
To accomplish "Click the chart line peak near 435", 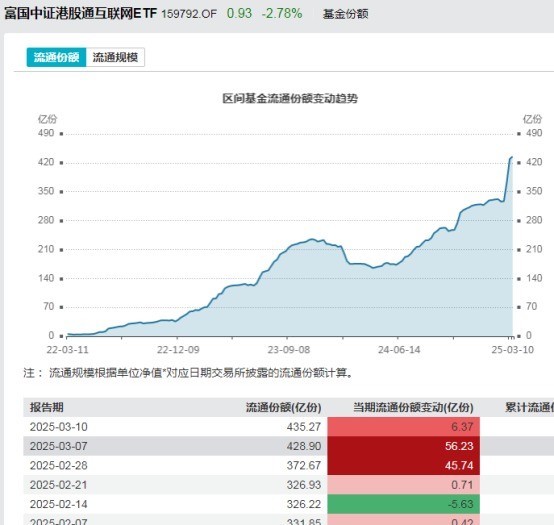I will [512, 157].
